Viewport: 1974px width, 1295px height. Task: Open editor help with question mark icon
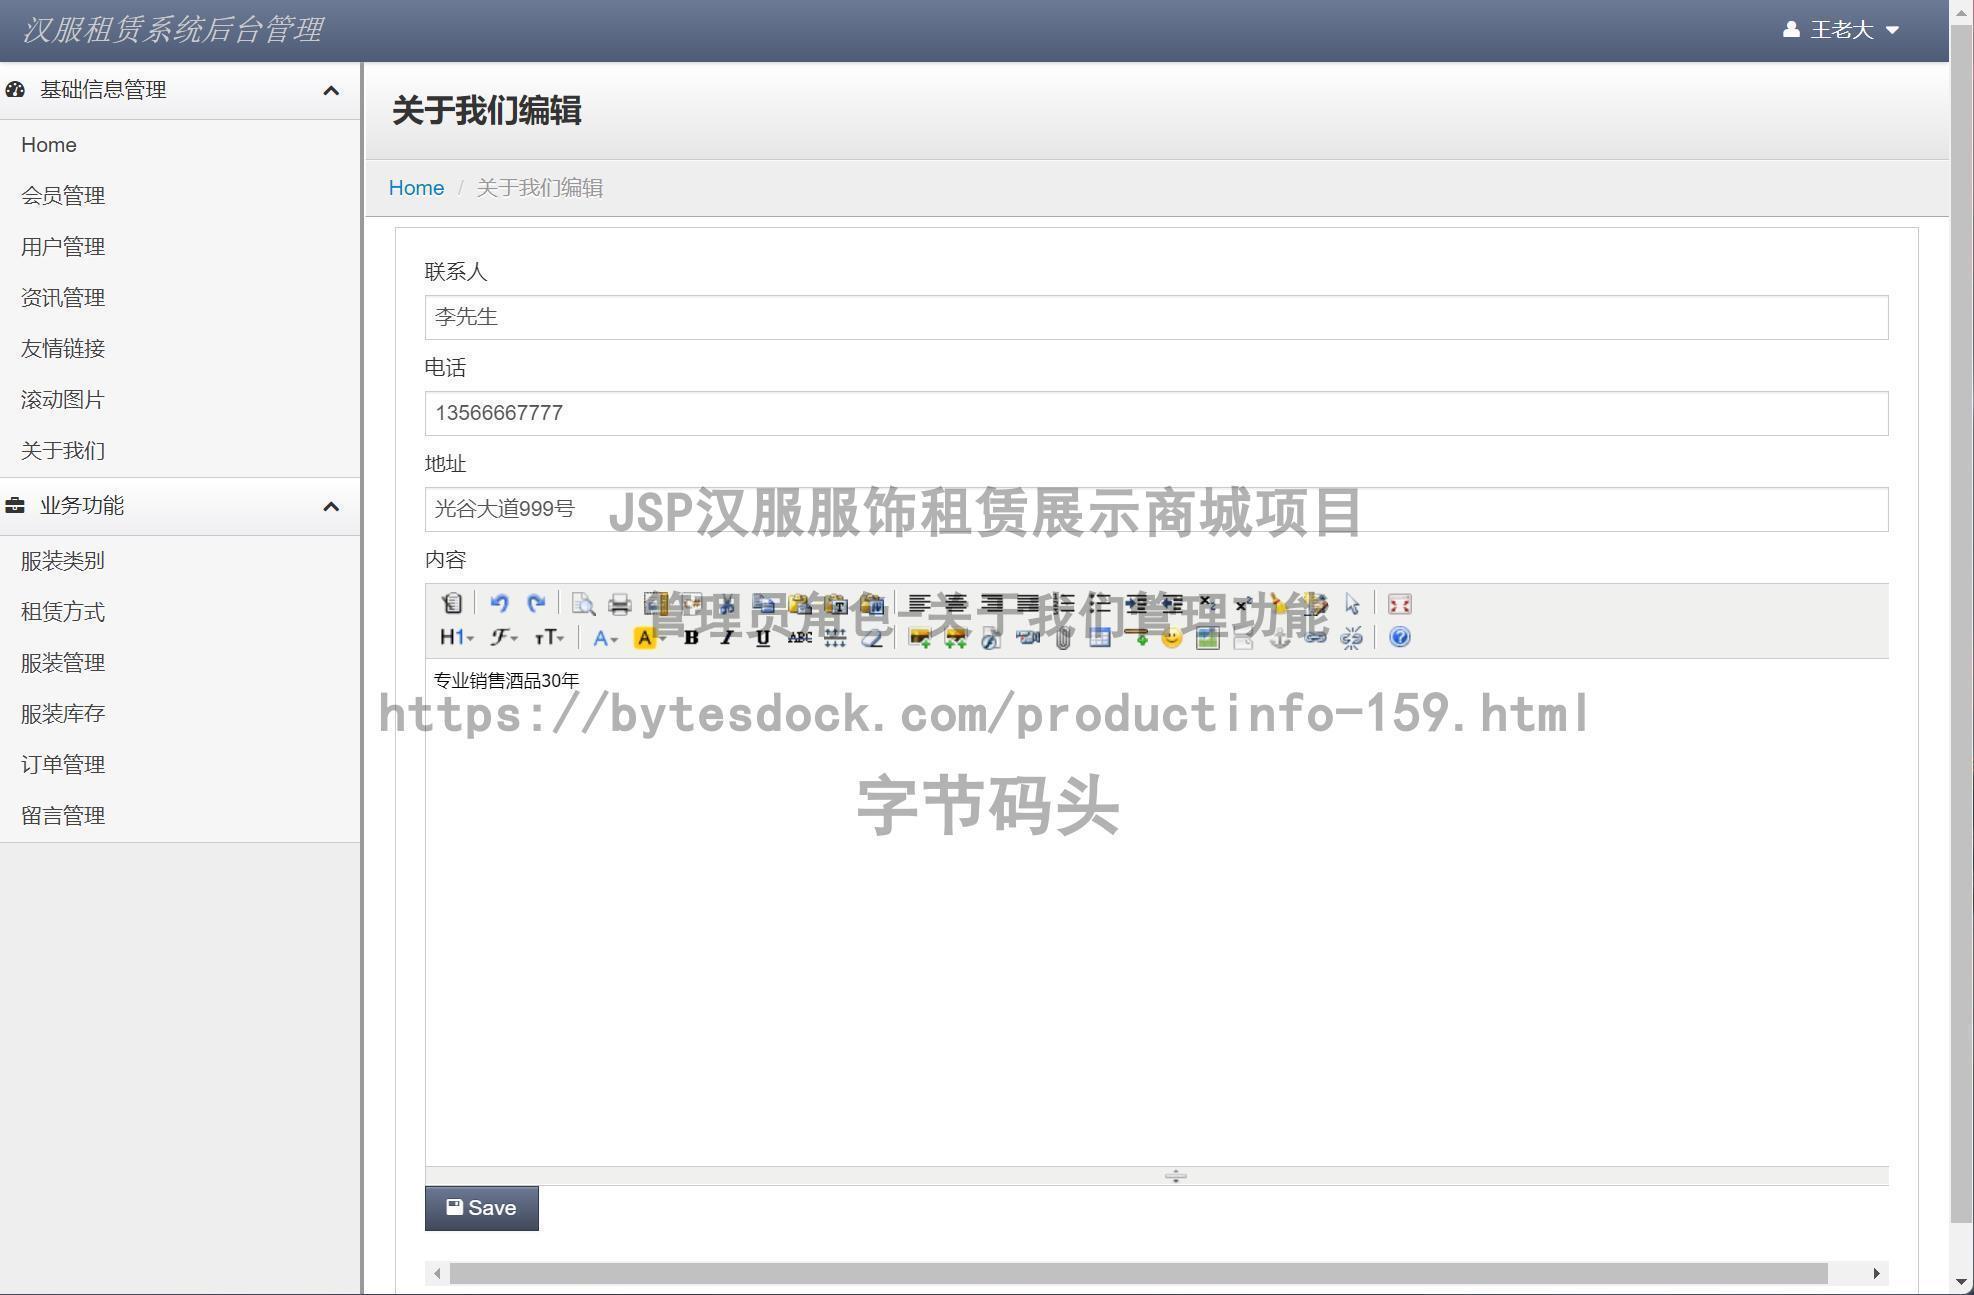coord(1400,638)
